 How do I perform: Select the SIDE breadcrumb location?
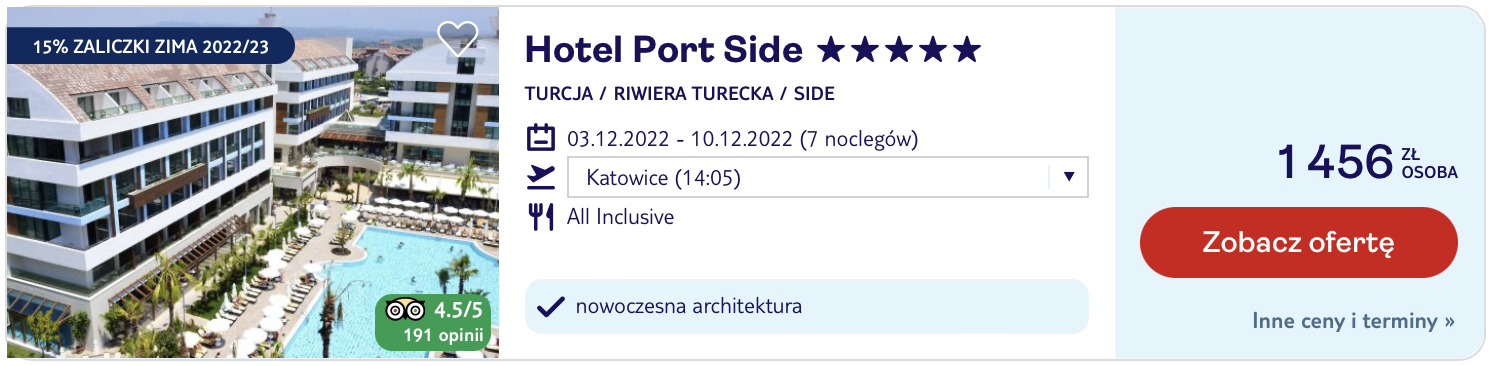pyautogui.click(x=814, y=94)
